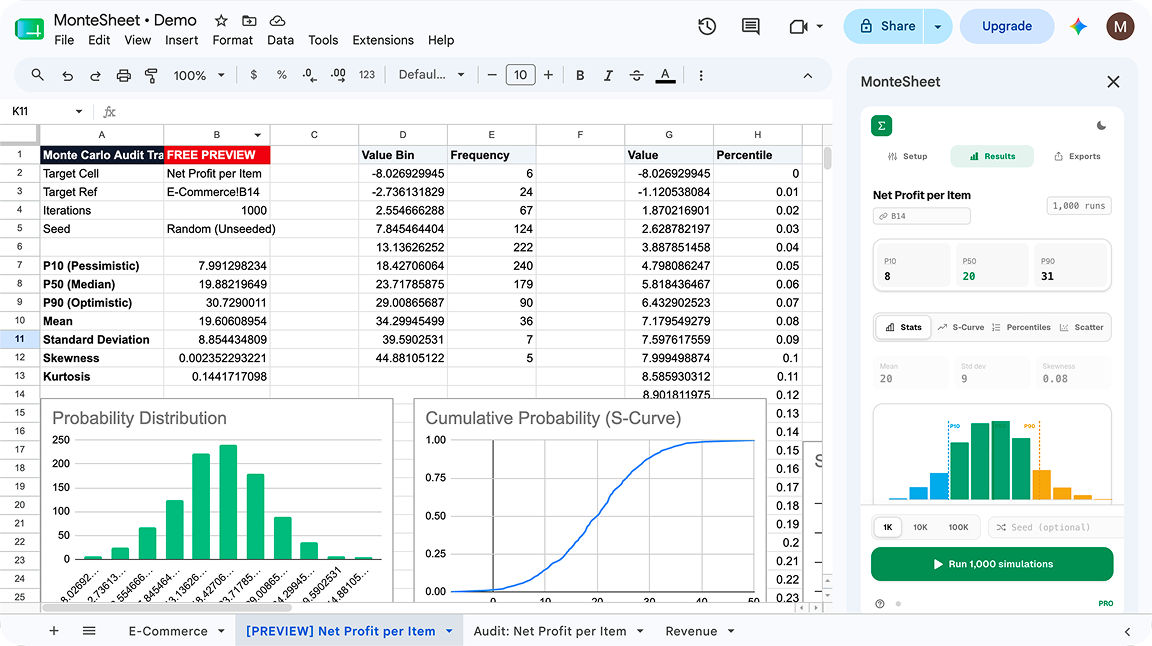
Task: Print the spreadsheet
Action: tap(123, 75)
